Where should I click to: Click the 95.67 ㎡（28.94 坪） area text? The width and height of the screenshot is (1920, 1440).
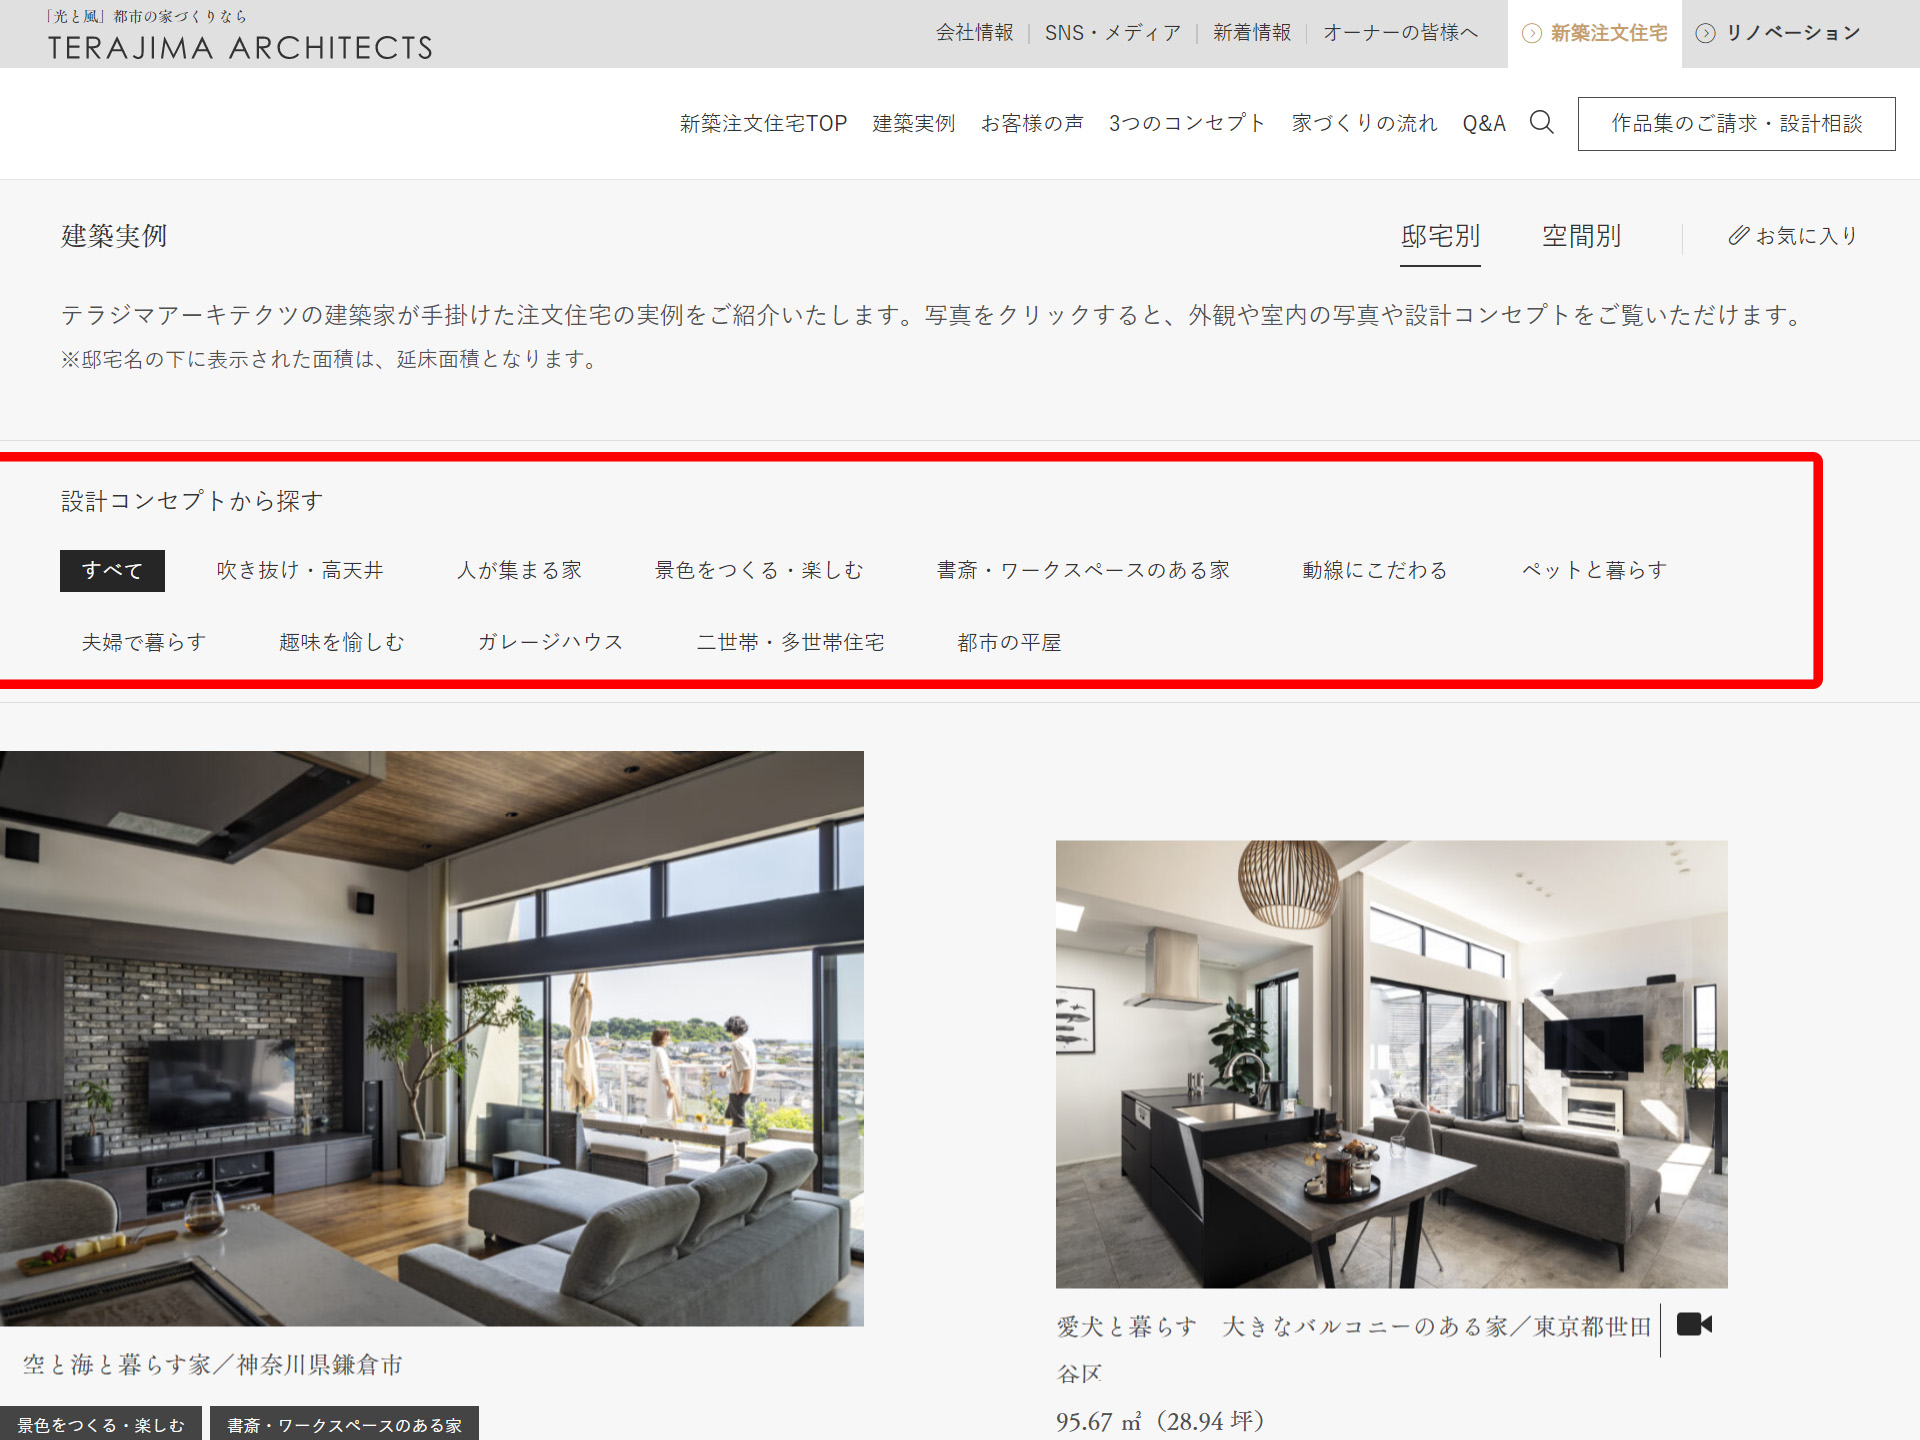pyautogui.click(x=1160, y=1421)
